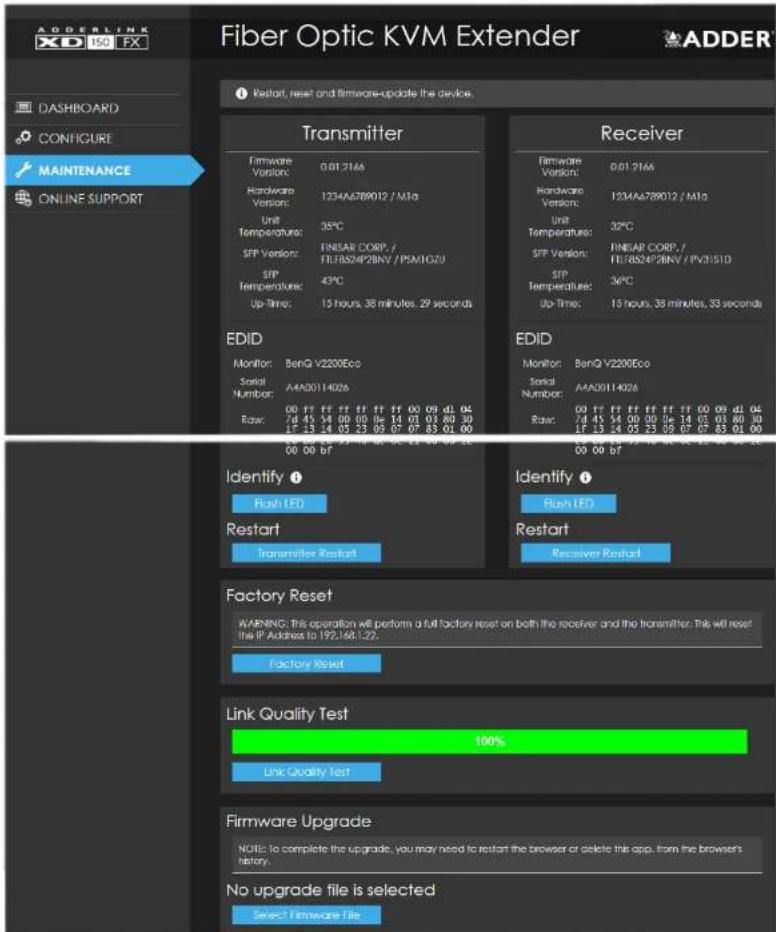776x932 pixels.
Task: Click Receiver SFP version FINISAR CORP value
Action: 671,253
